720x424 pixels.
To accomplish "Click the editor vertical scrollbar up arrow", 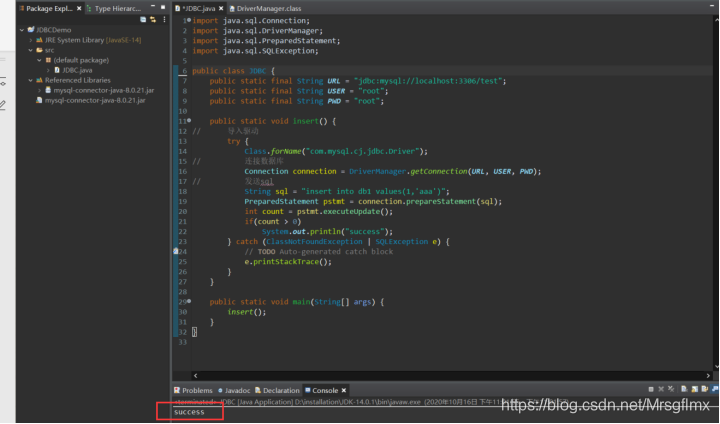I will [716, 18].
